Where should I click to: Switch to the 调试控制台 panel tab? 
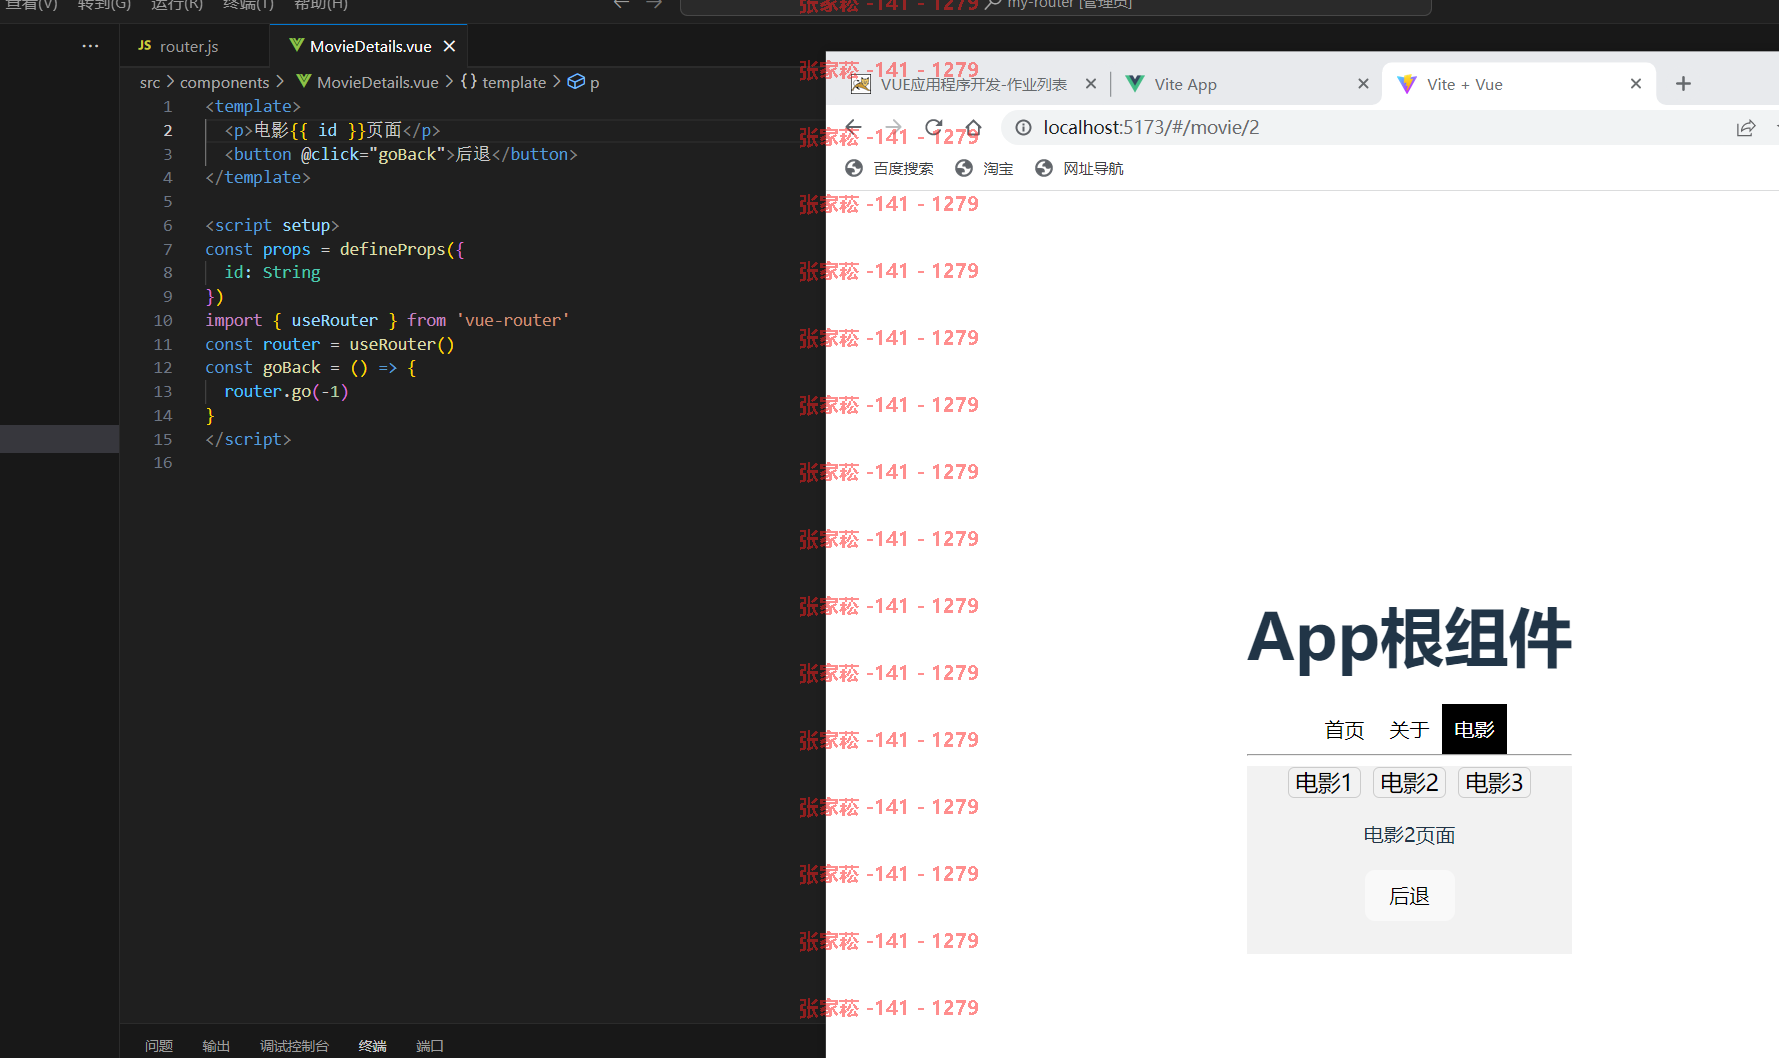(x=294, y=1046)
